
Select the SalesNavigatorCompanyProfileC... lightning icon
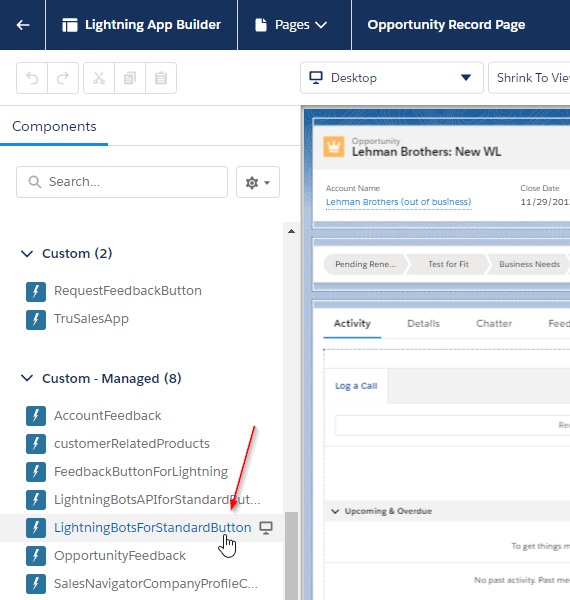[36, 584]
